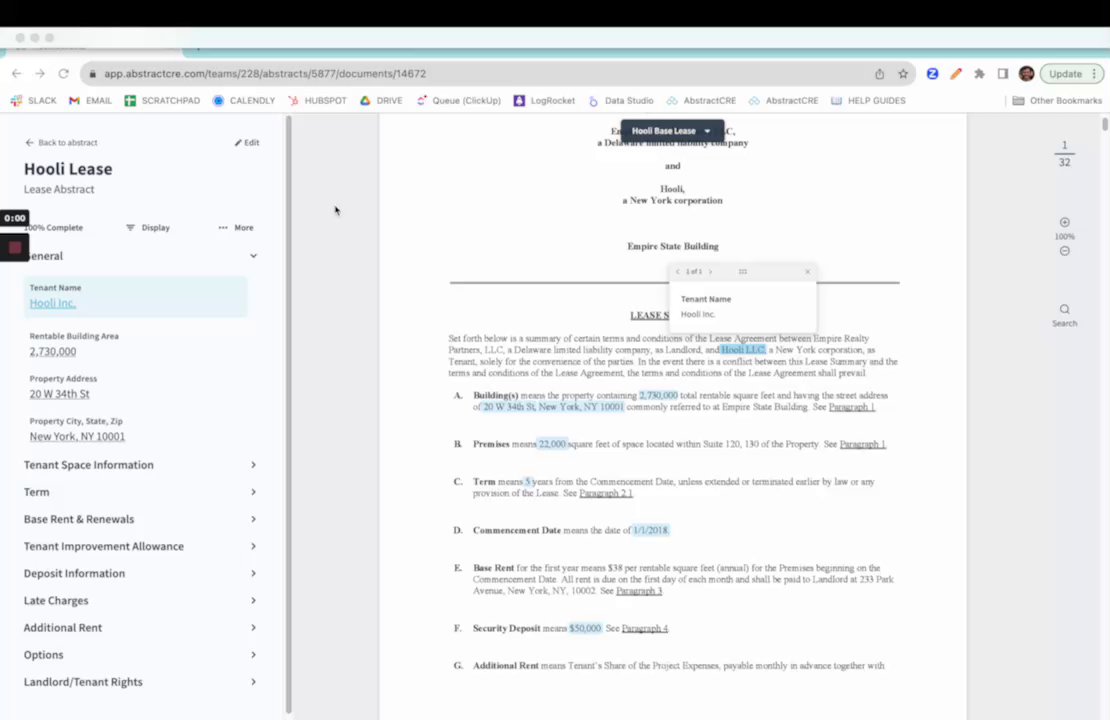Click the New York, NY 10001 value
Screen dimensions: 1110x720
(x=77, y=436)
